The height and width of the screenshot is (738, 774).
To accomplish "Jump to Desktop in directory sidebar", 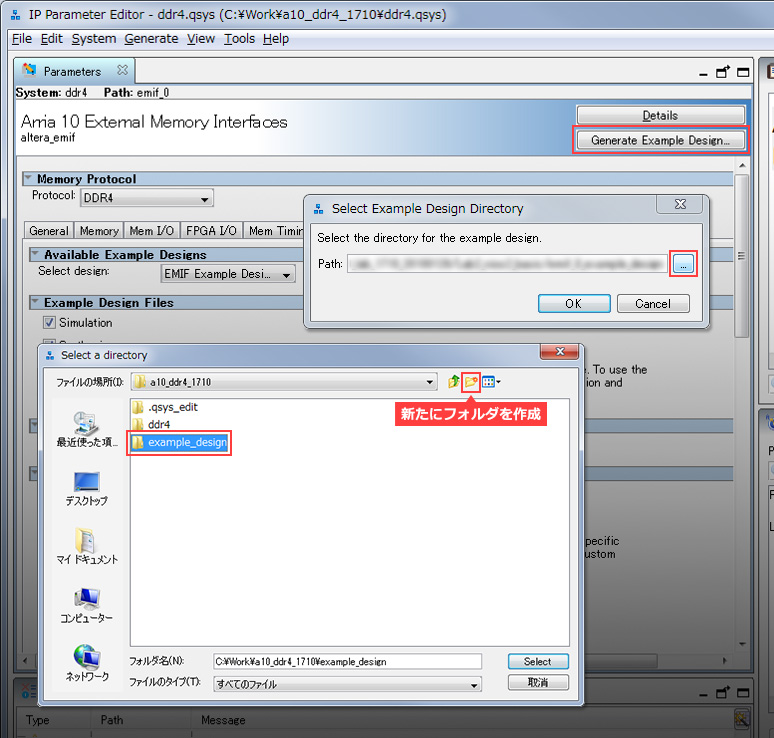I will coord(87,486).
